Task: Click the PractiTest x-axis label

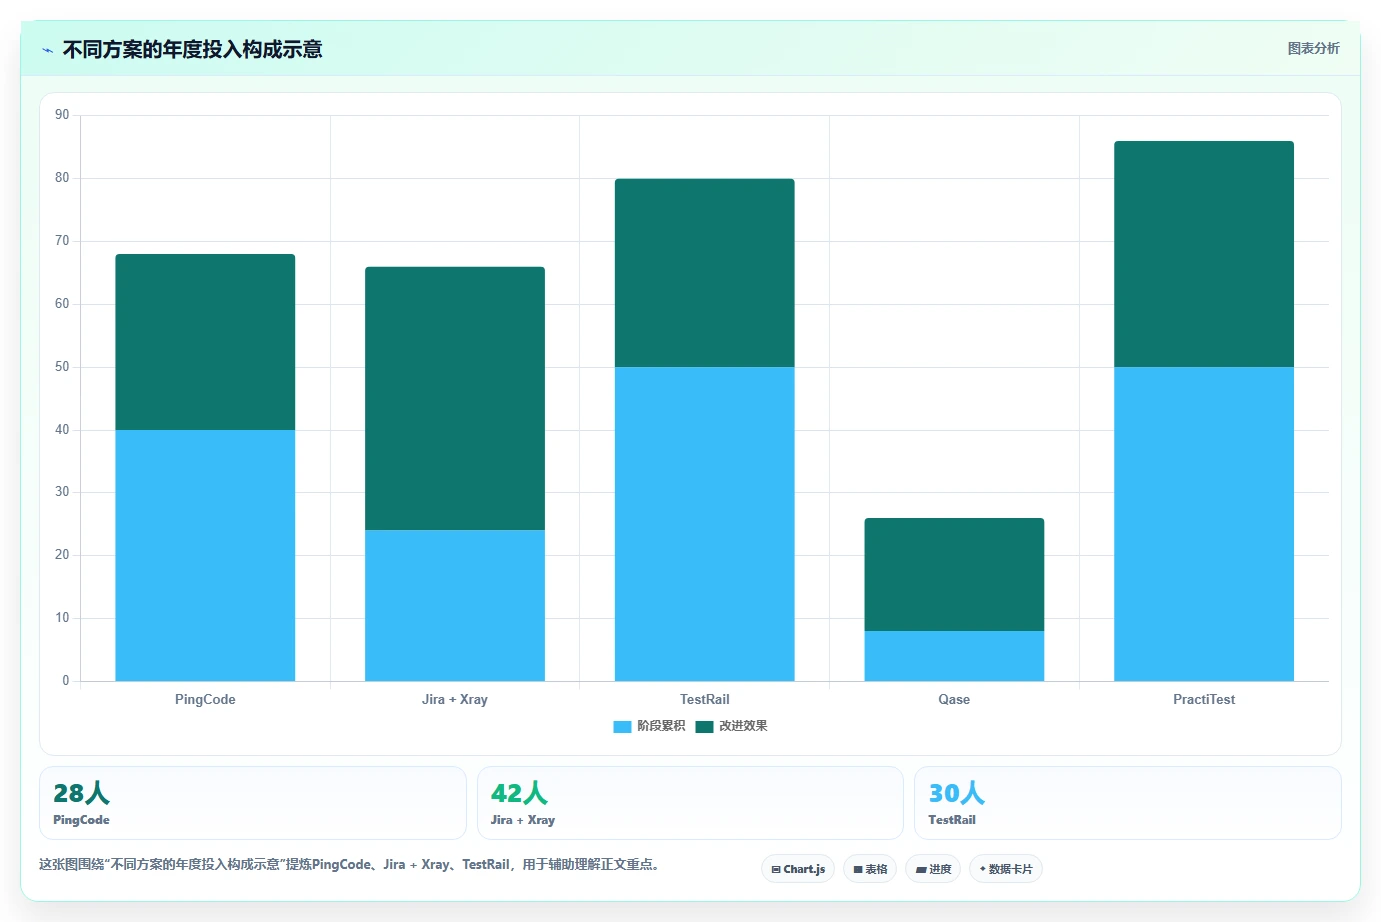Action: point(1204,699)
